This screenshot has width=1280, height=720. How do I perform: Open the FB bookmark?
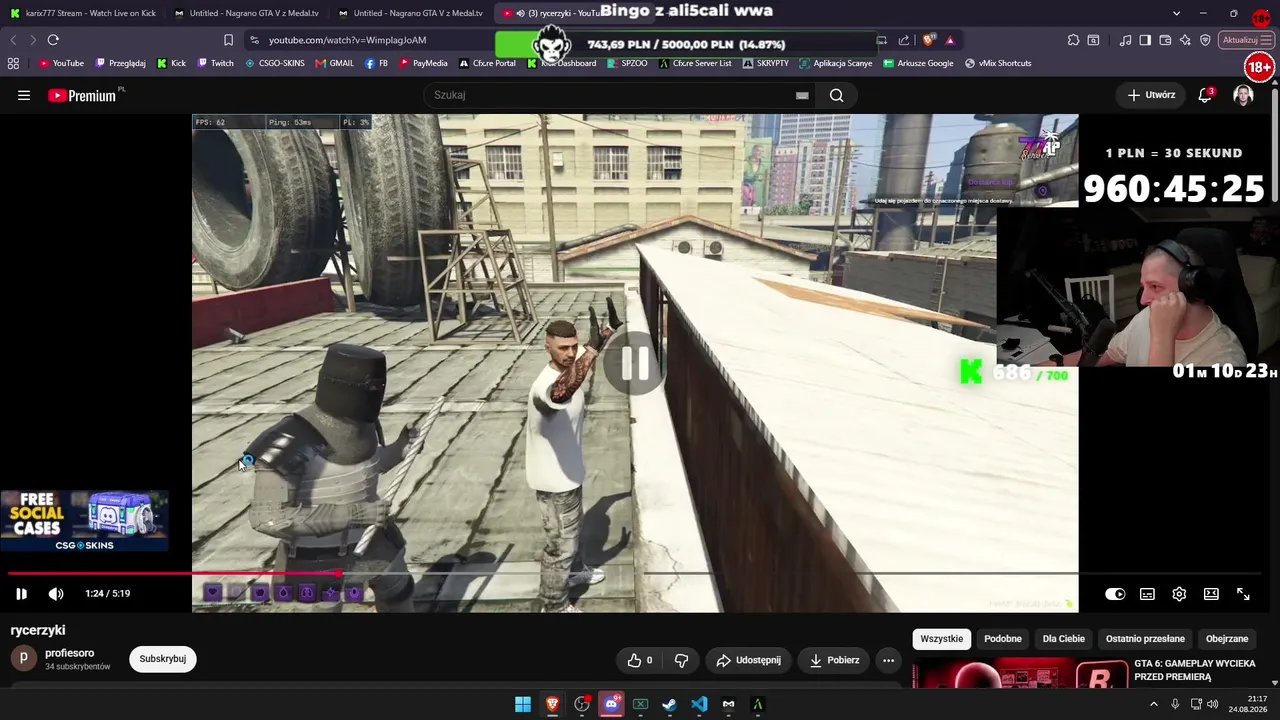tap(376, 63)
